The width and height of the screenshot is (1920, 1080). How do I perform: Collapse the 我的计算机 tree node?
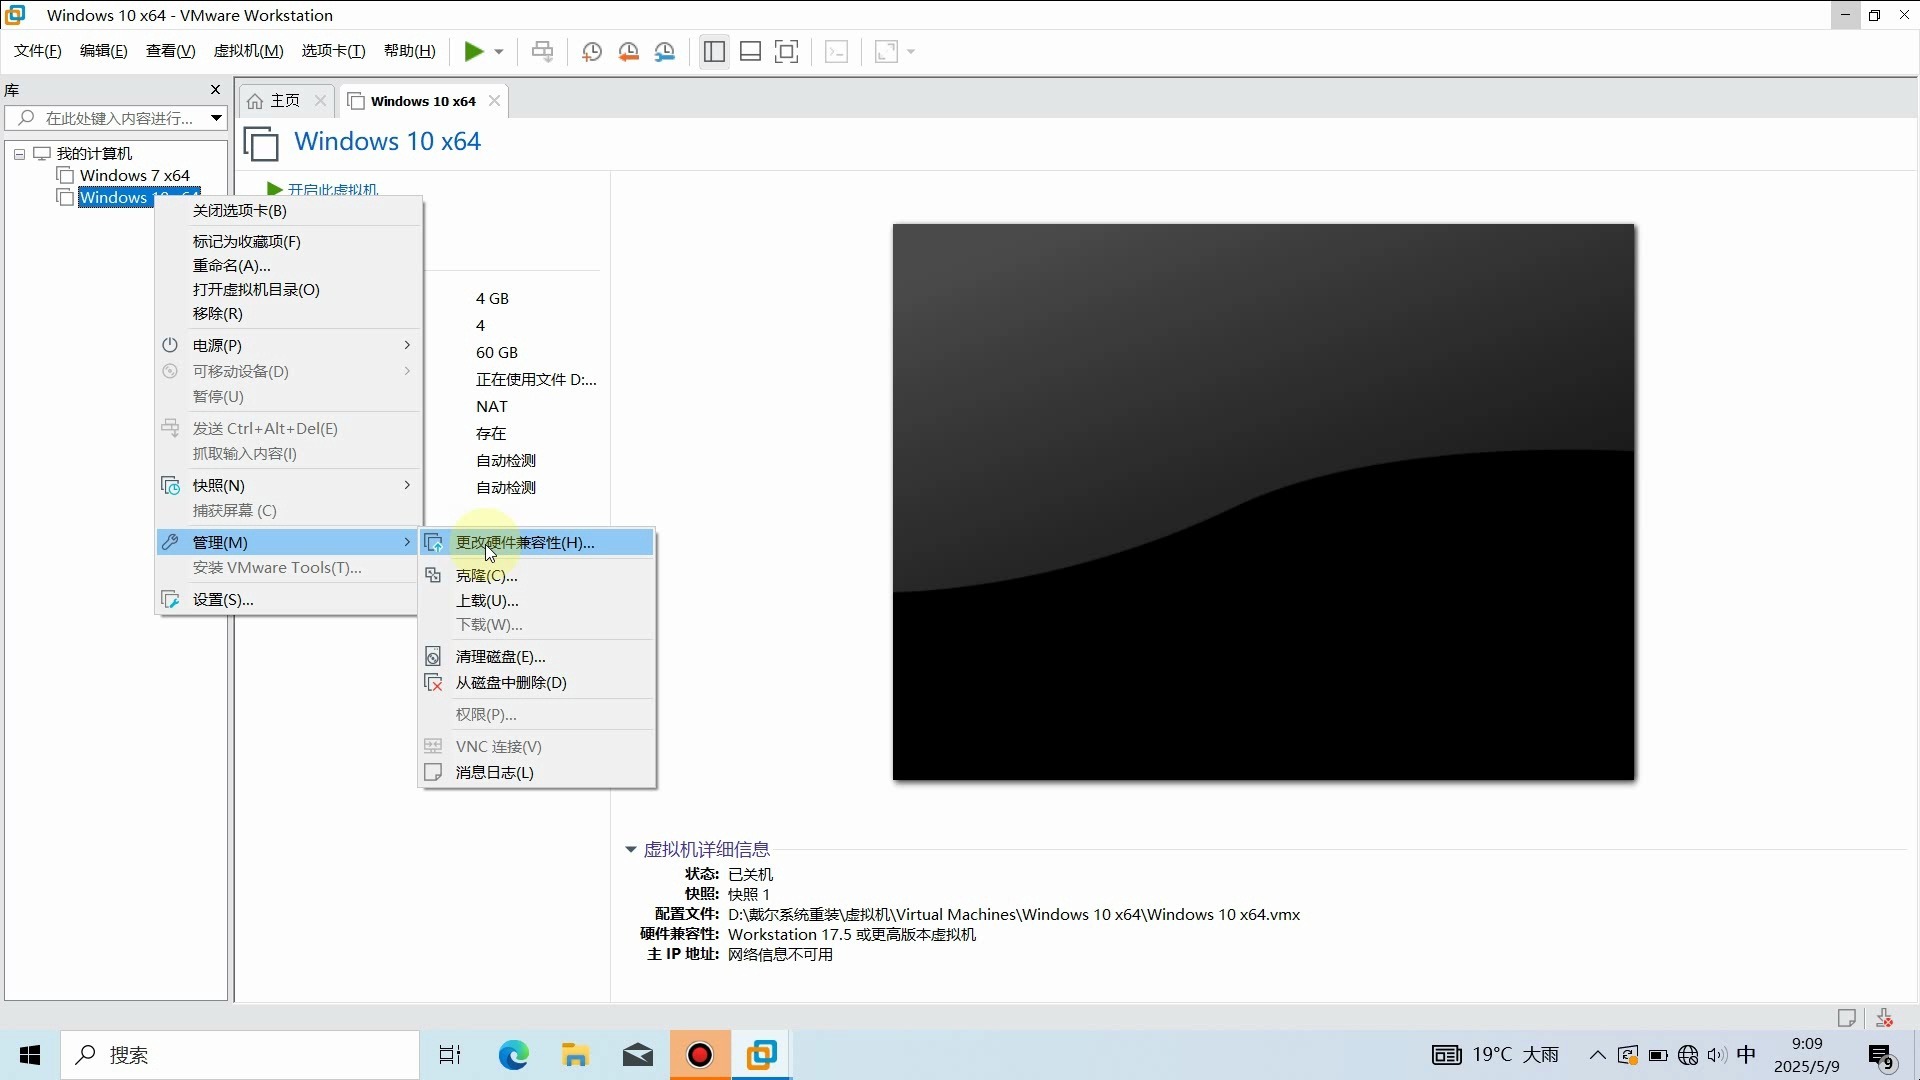tap(19, 154)
